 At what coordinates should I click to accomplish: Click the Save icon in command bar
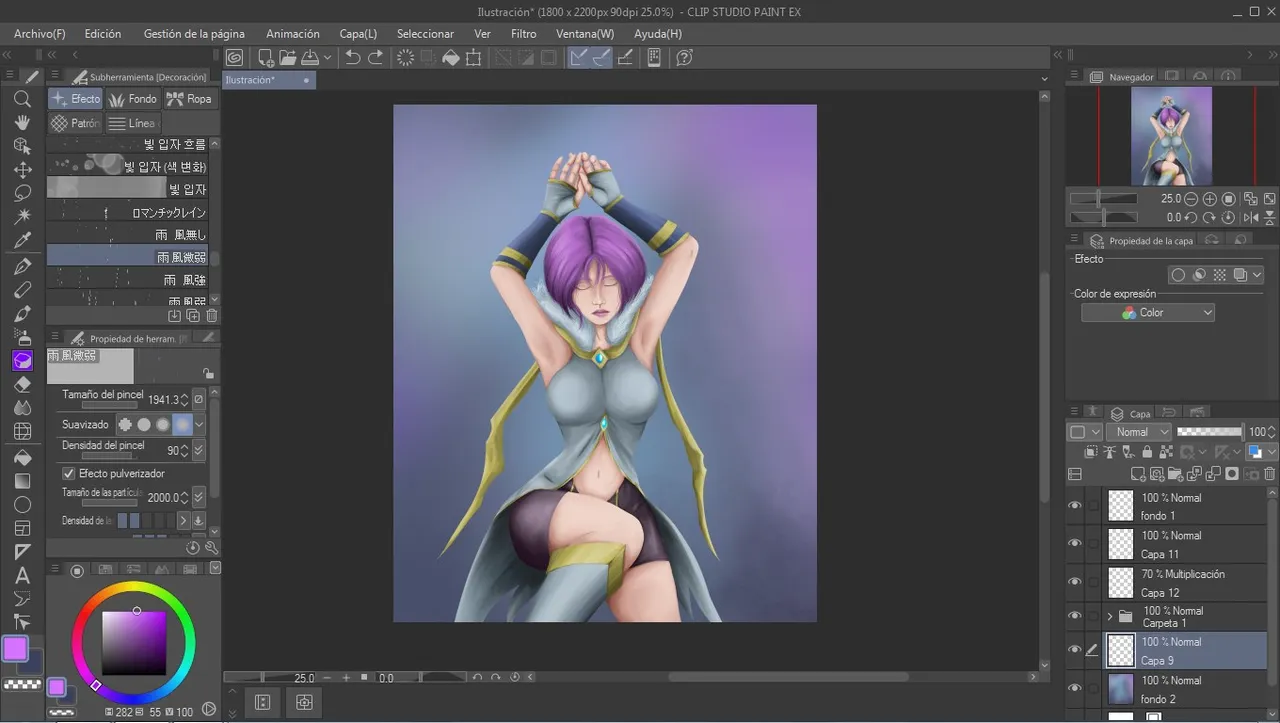click(x=310, y=58)
